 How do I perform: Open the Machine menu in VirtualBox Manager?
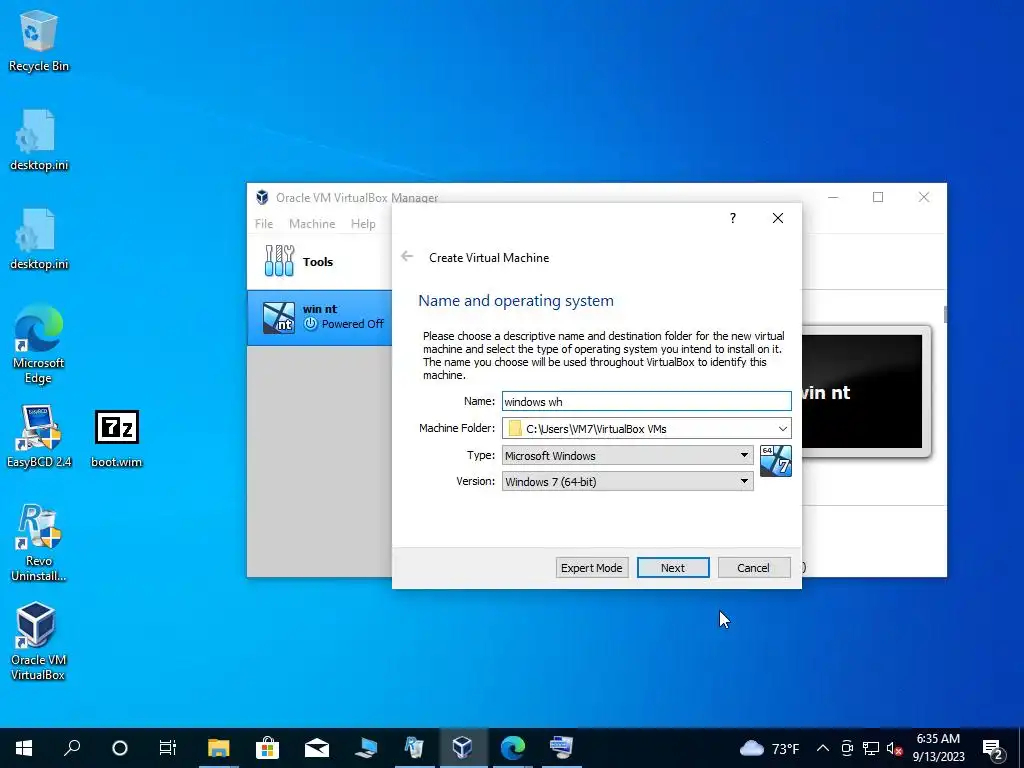tap(312, 223)
